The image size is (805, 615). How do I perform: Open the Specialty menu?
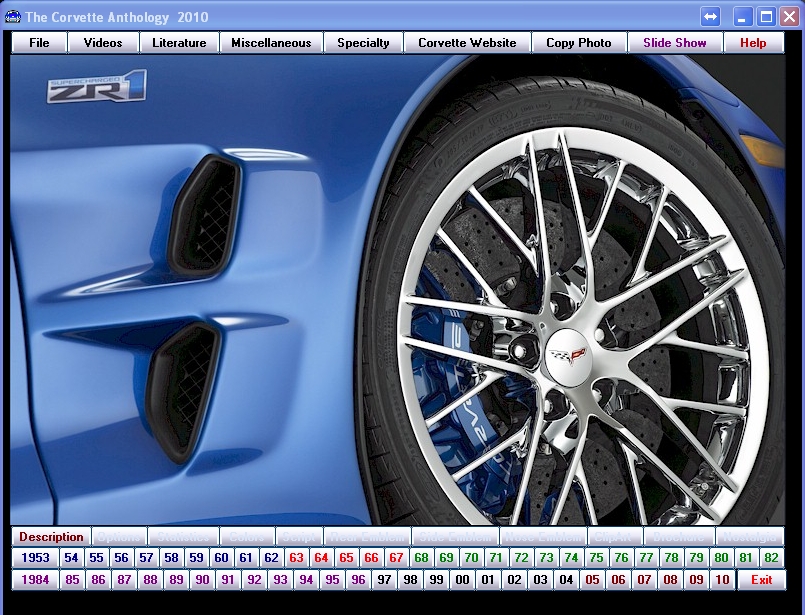[x=363, y=43]
